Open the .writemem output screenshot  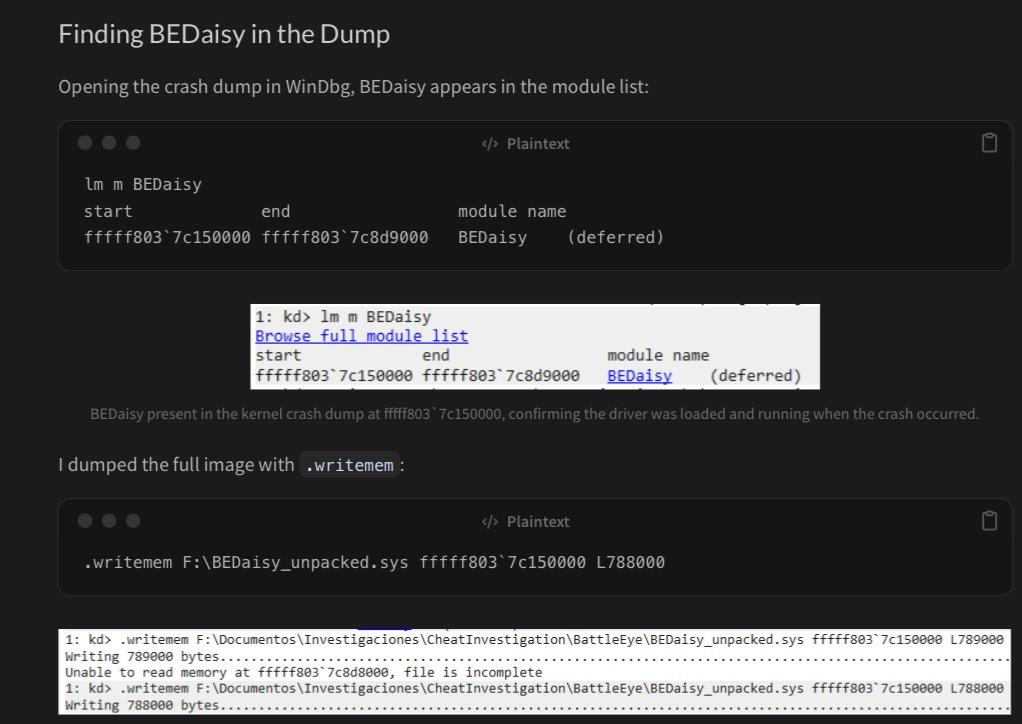534,672
